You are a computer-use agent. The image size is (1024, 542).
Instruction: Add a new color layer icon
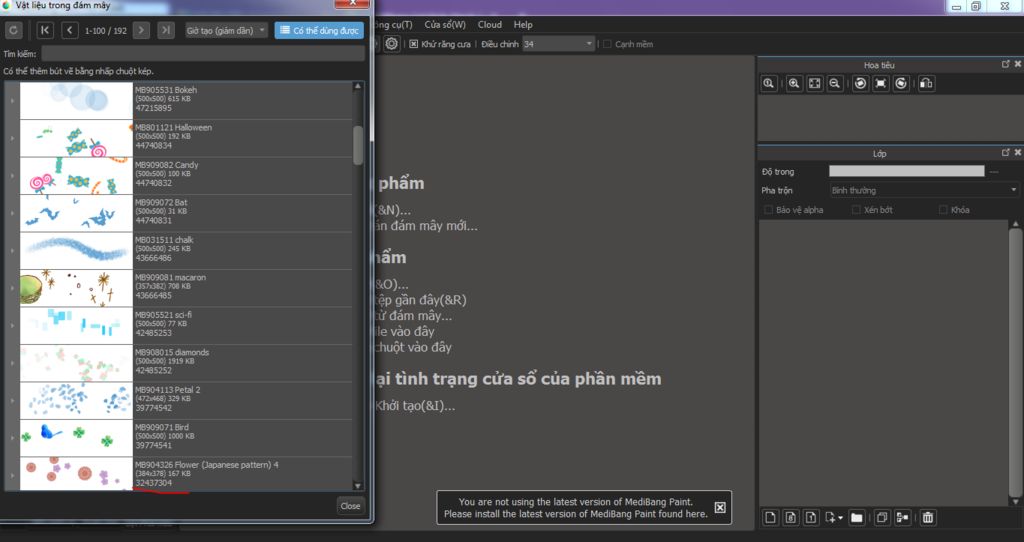tap(771, 517)
